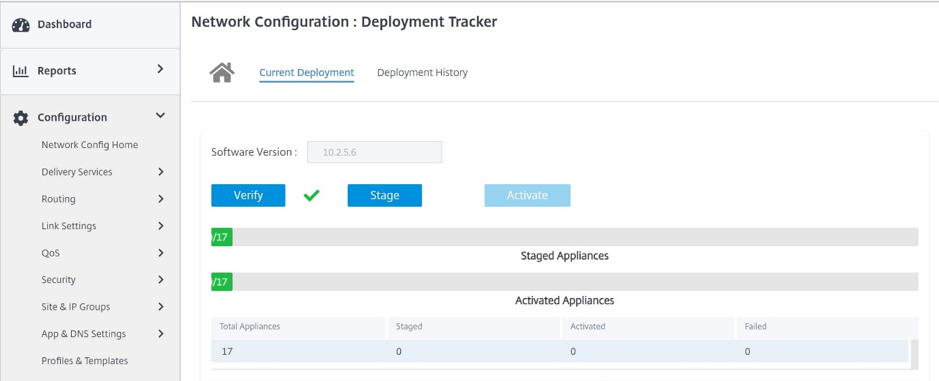Screen dimensions: 939x381
Task: Select Link Settings menu item
Action: coord(69,226)
